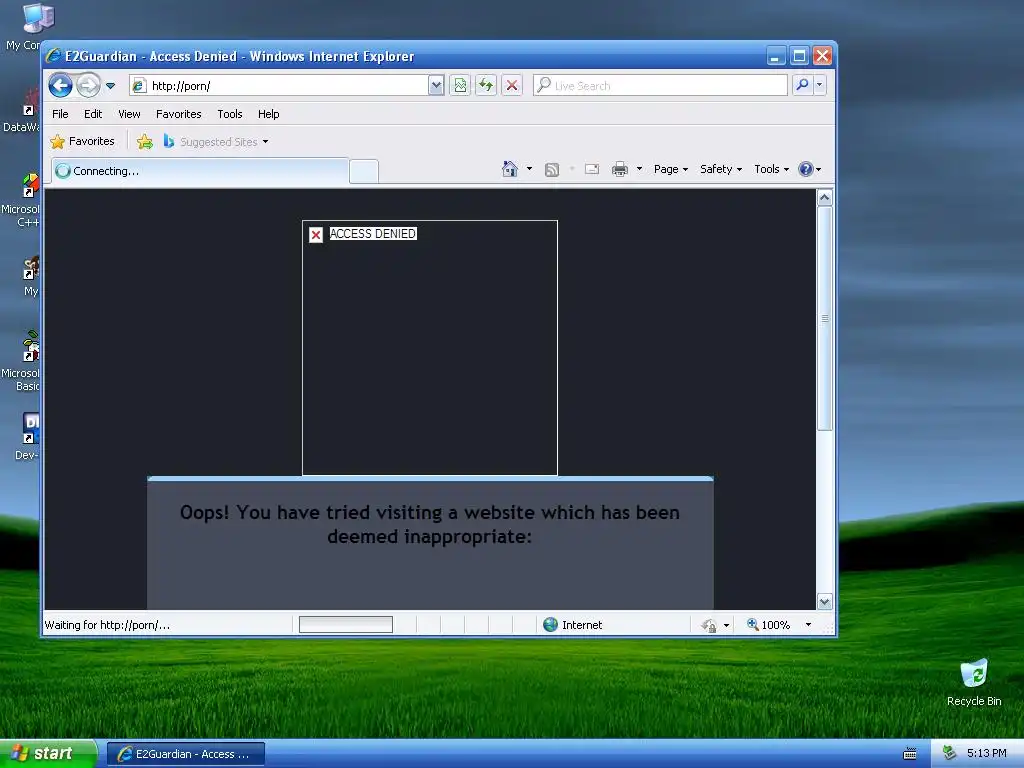The height and width of the screenshot is (768, 1024).
Task: Click the Oops inappropriate website message
Action: click(x=430, y=524)
